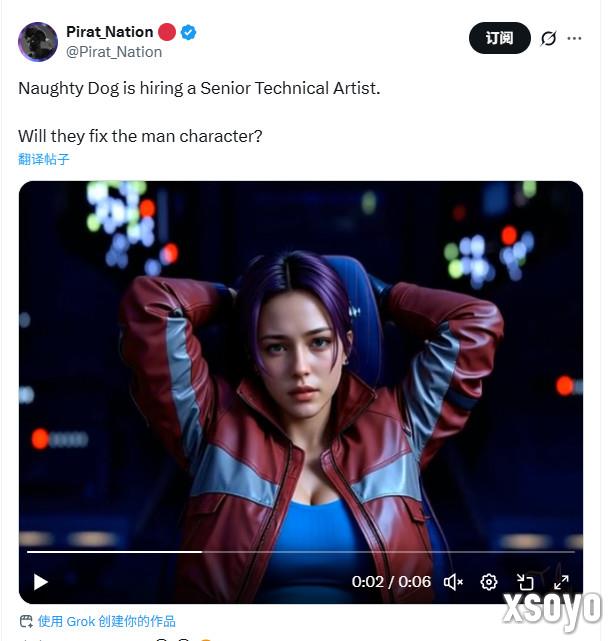
Task: Click the Grok create icon below the video
Action: 26,621
